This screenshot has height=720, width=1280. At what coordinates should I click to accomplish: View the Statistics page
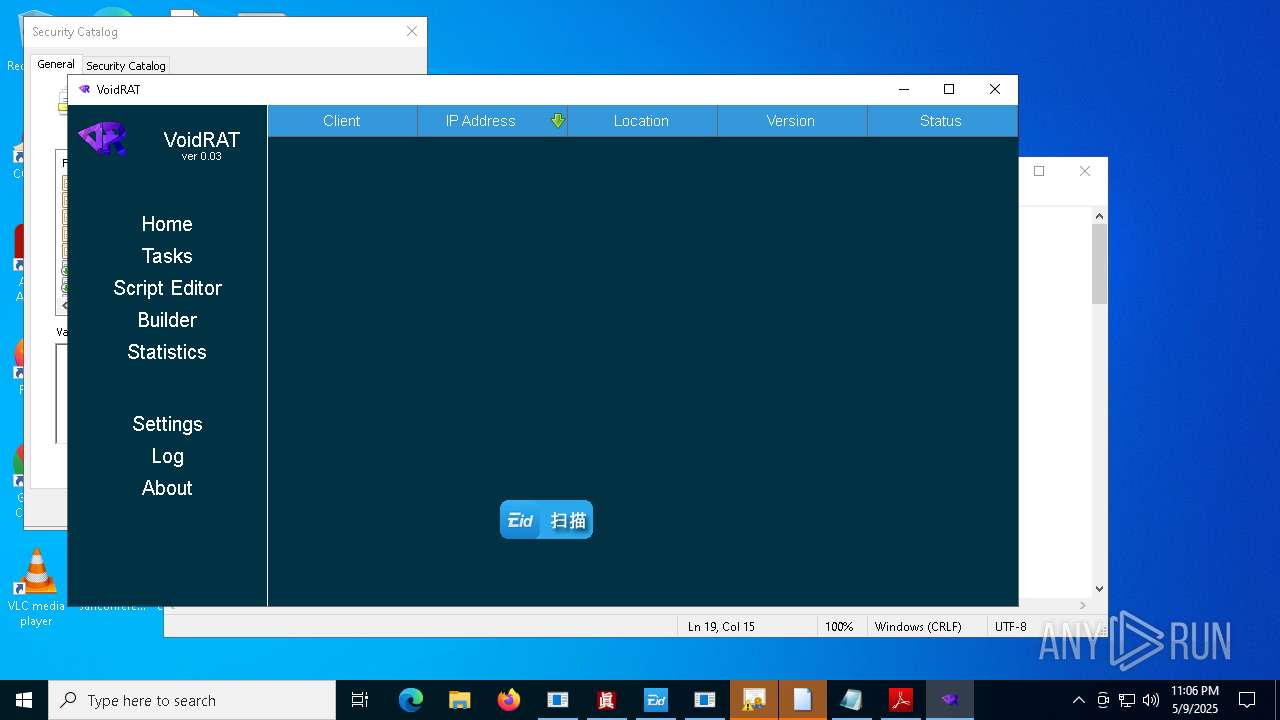[167, 352]
